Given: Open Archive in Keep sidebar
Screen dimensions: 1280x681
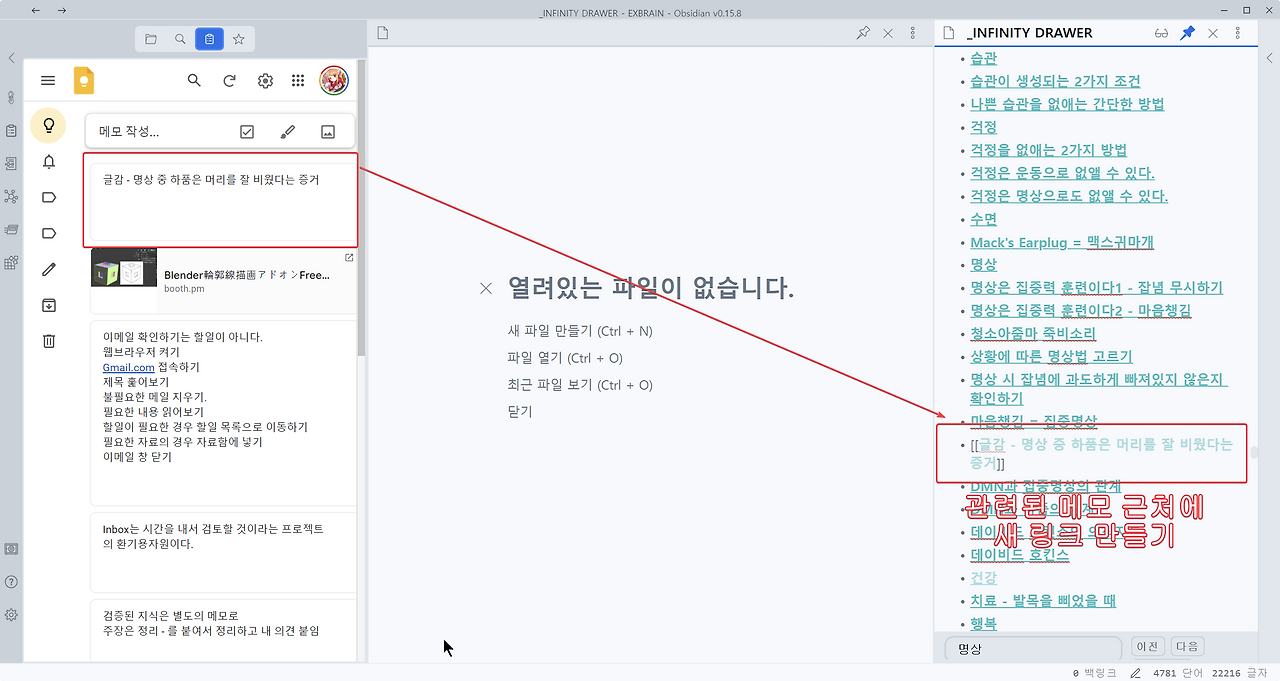Looking at the screenshot, I should (x=48, y=305).
